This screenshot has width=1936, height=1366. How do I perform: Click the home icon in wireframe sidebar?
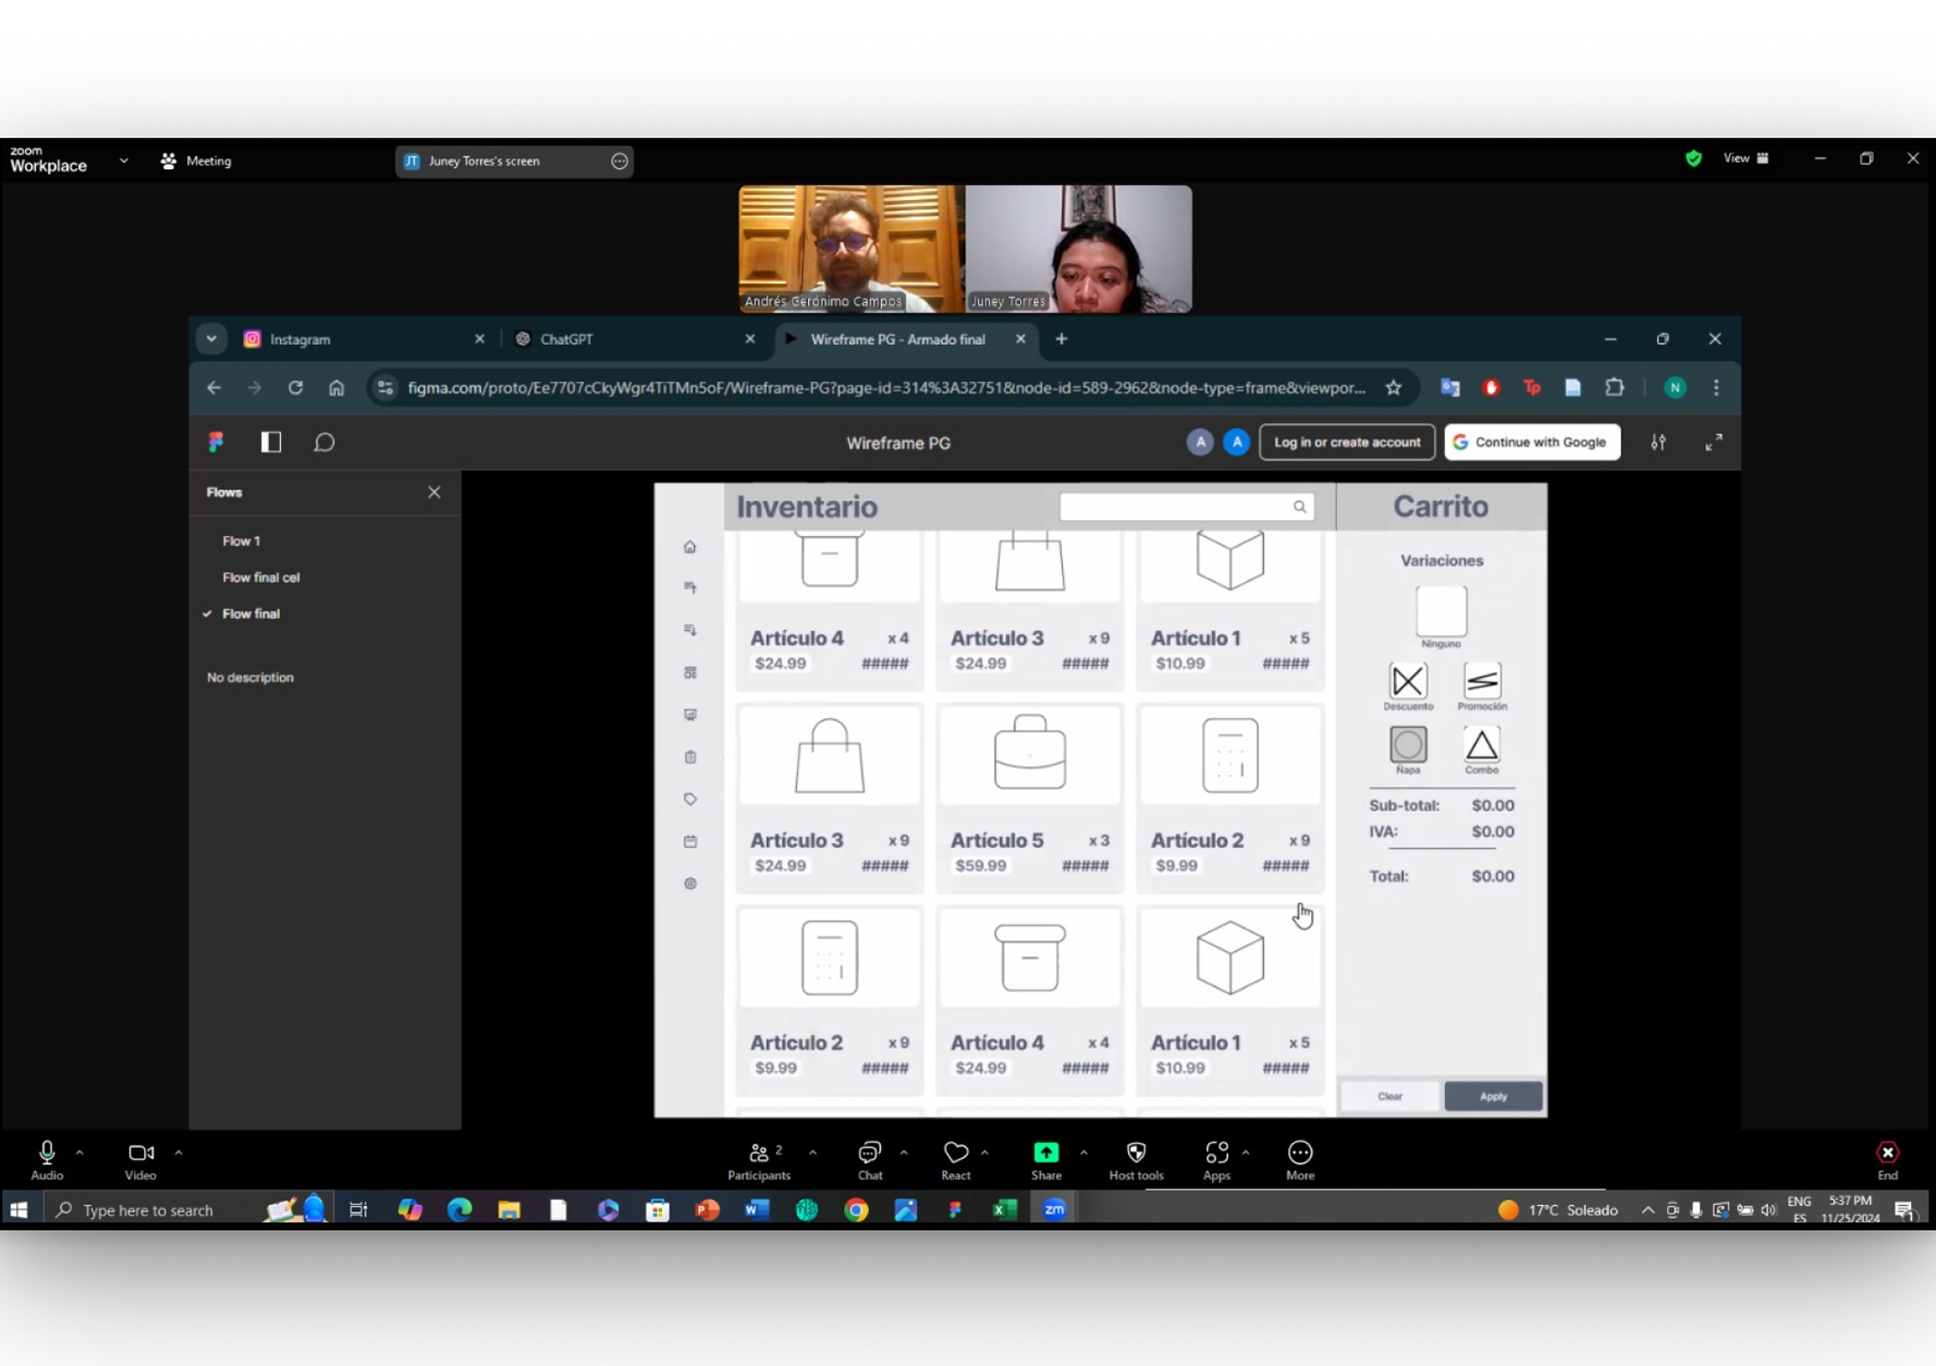point(690,547)
